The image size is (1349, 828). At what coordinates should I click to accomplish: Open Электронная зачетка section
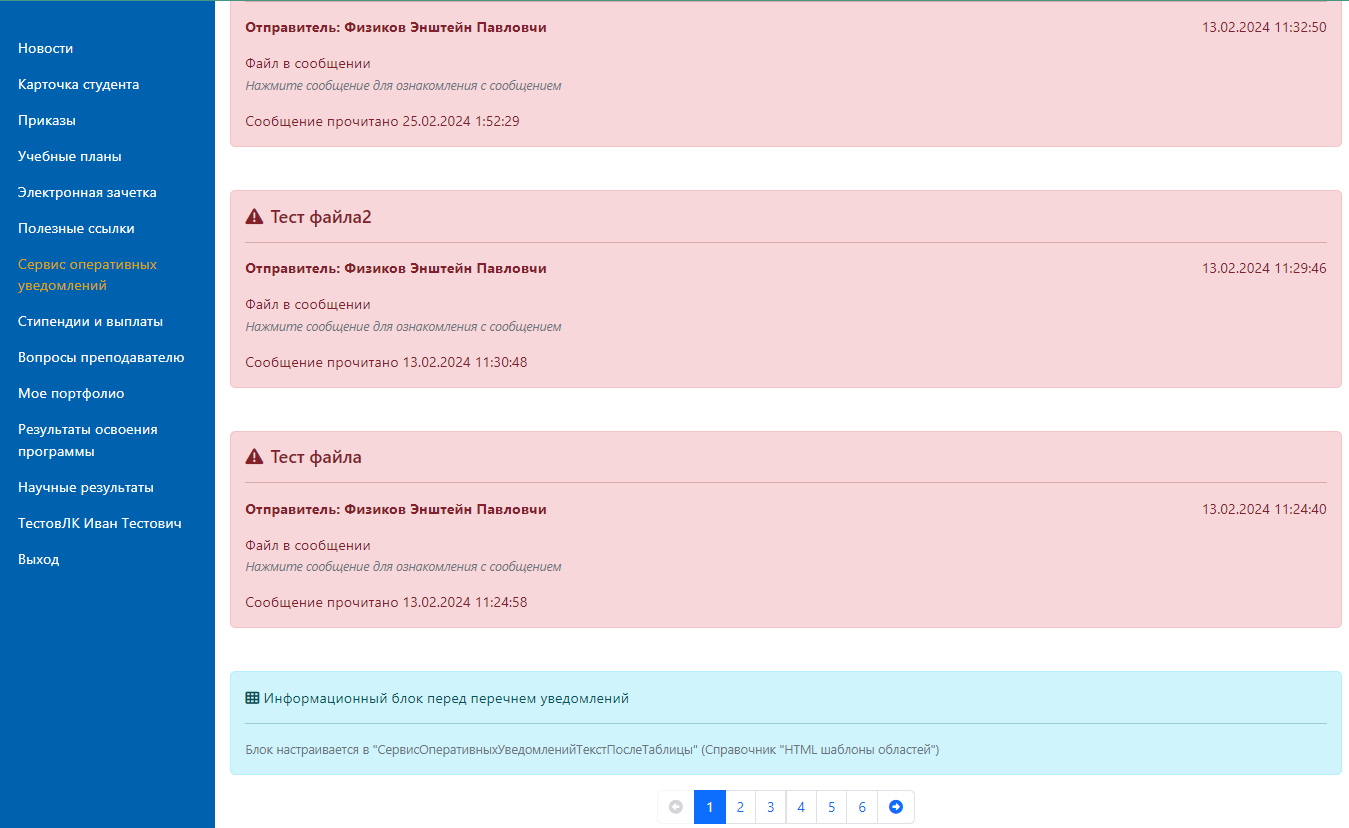[87, 192]
